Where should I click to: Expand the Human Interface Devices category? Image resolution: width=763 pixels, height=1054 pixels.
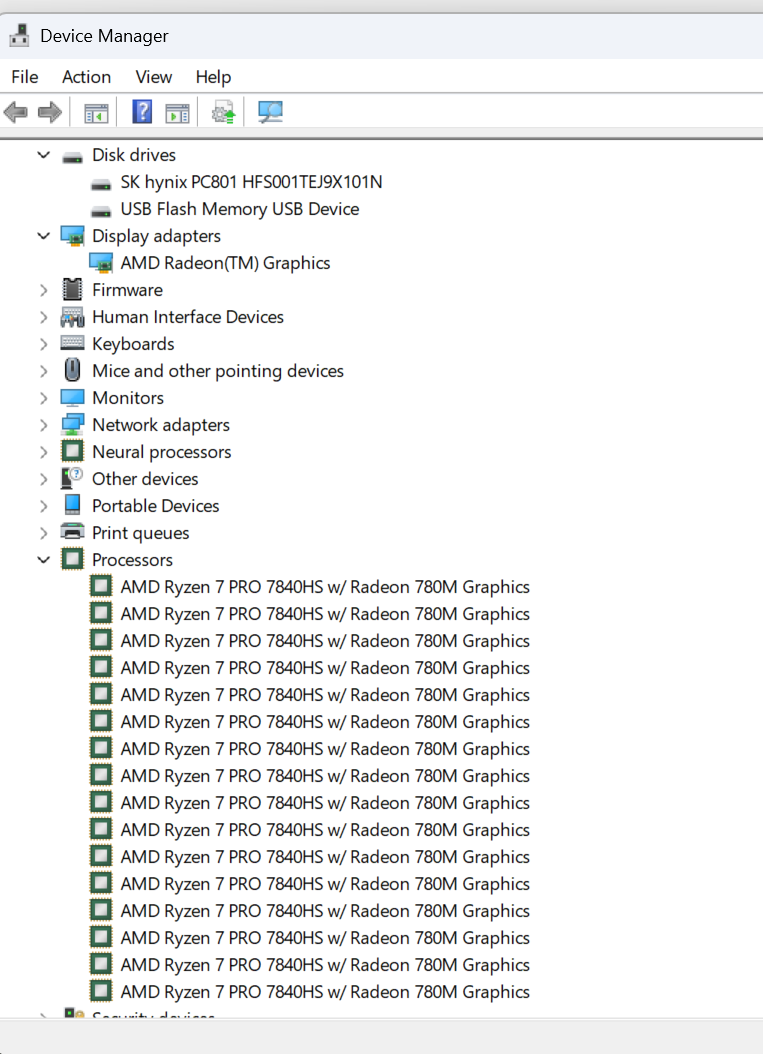44,317
